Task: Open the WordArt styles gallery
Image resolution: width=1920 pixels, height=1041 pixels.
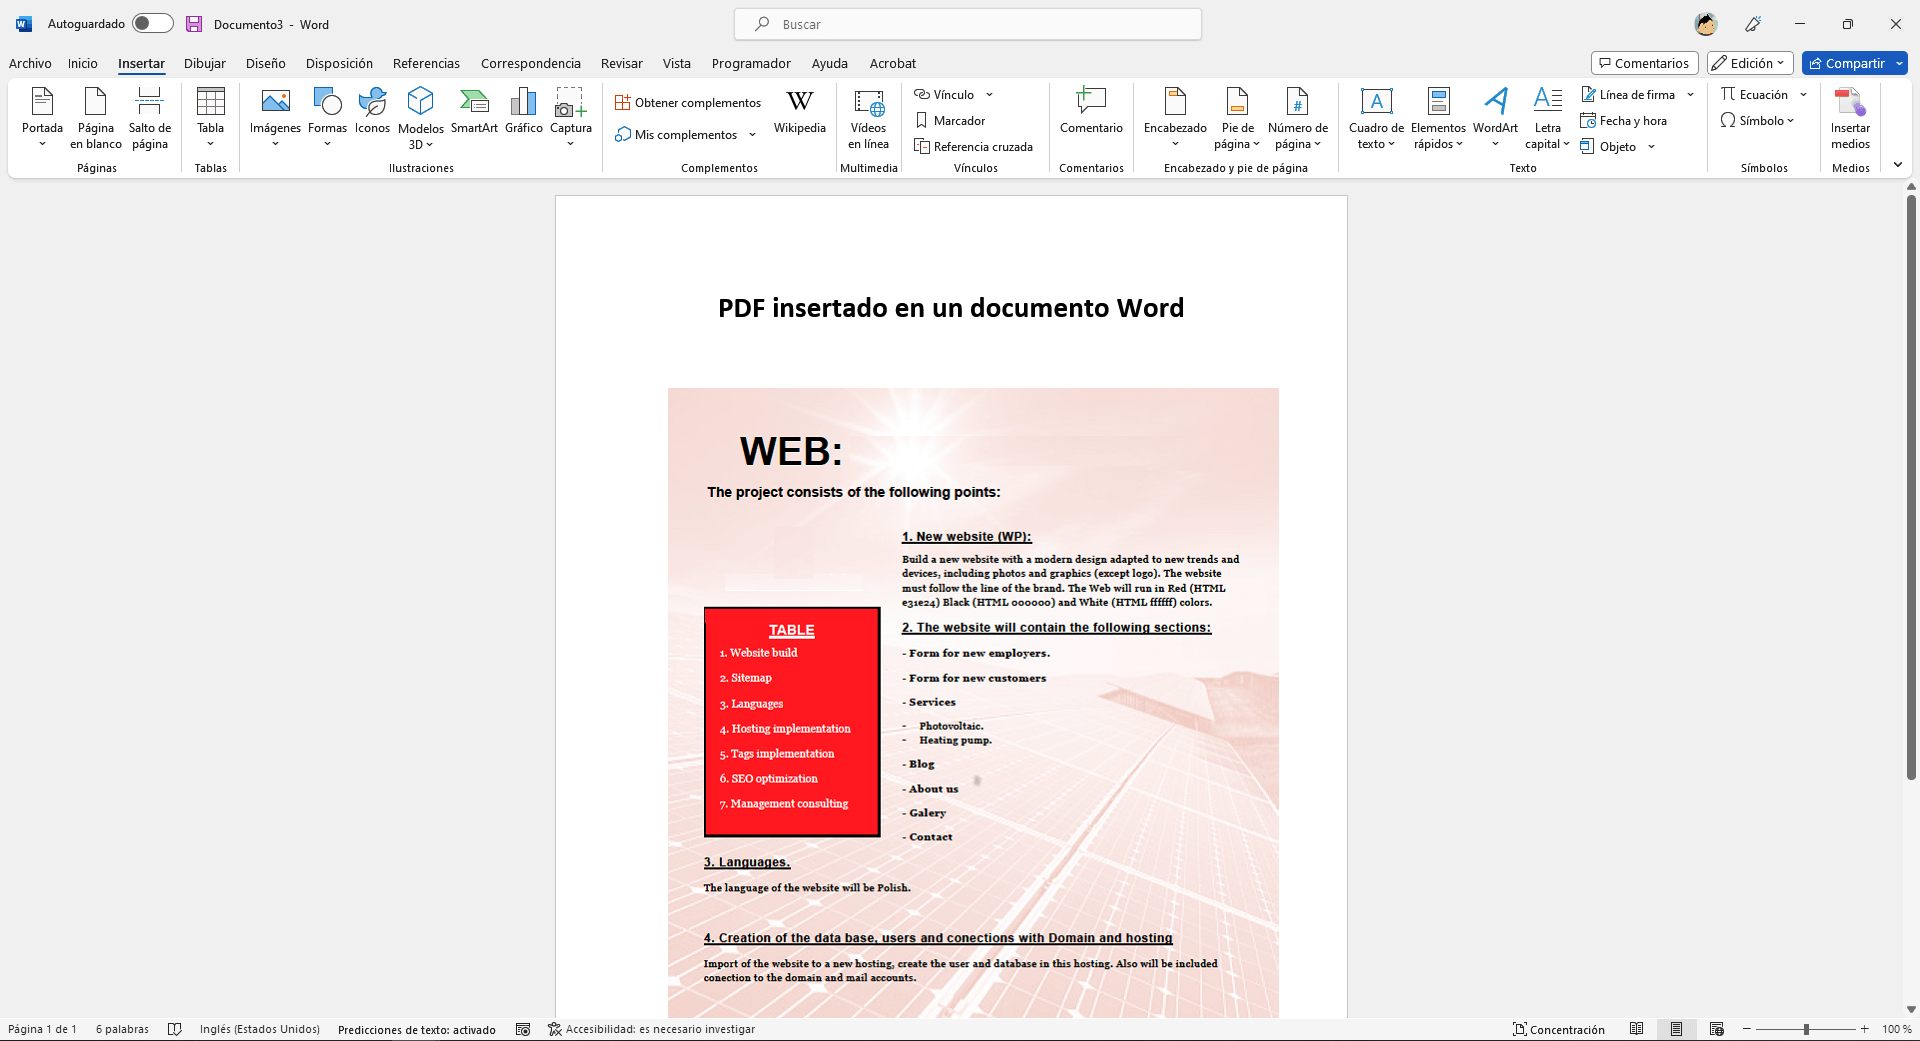Action: tap(1495, 118)
